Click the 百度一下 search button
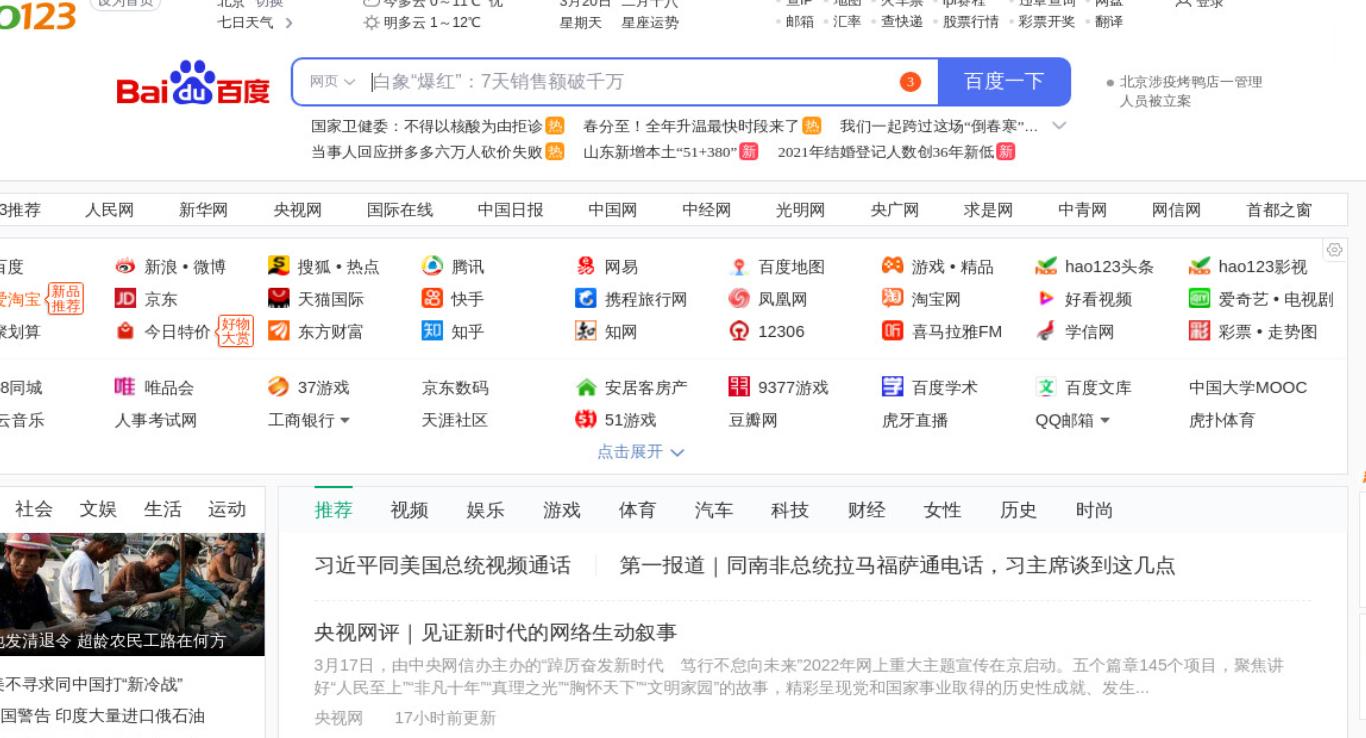Viewport: 1366px width, 738px height. click(1004, 82)
